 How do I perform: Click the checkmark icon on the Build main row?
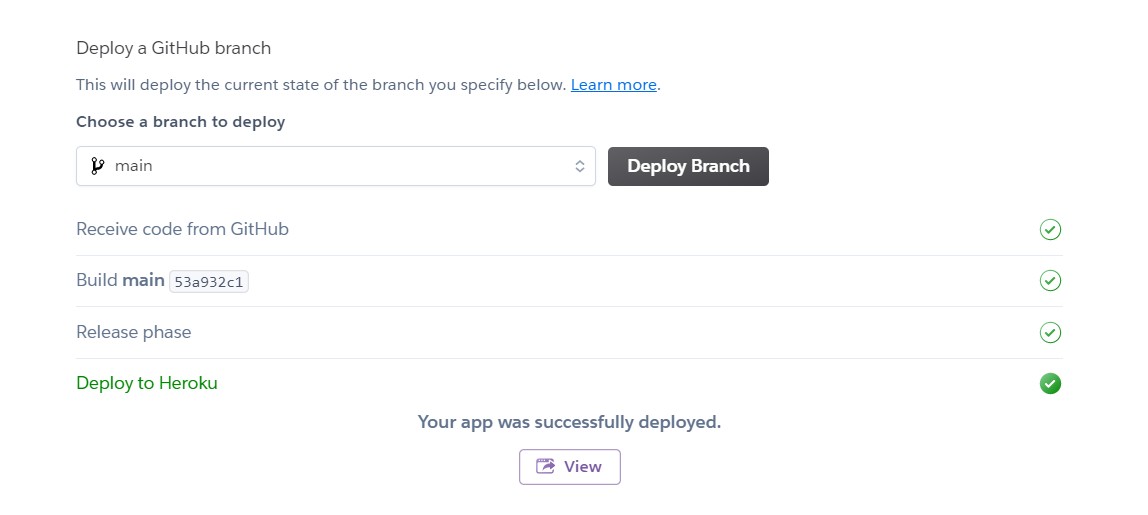1050,281
